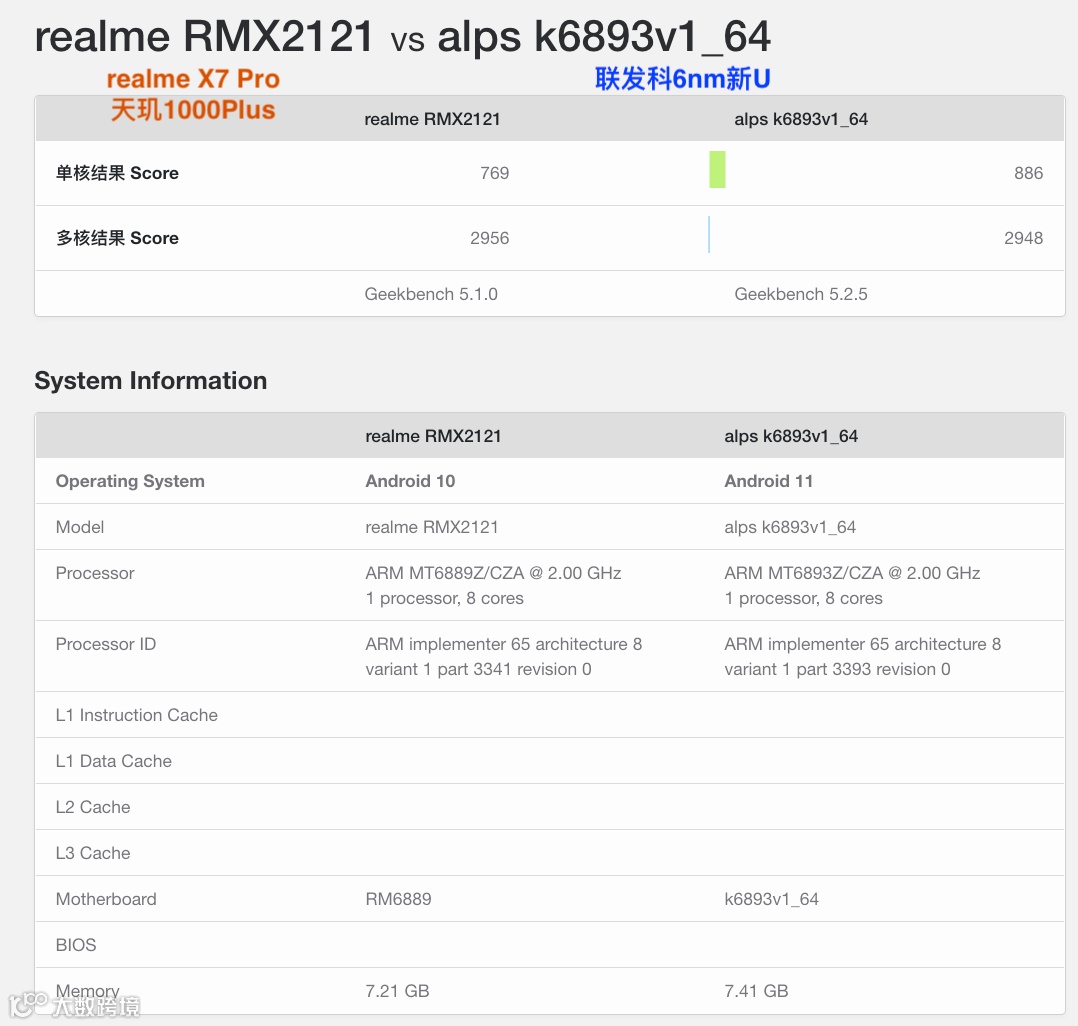Viewport: 1078px width, 1026px height.
Task: Click the '7.21 GB' memory value
Action: pyautogui.click(x=397, y=991)
